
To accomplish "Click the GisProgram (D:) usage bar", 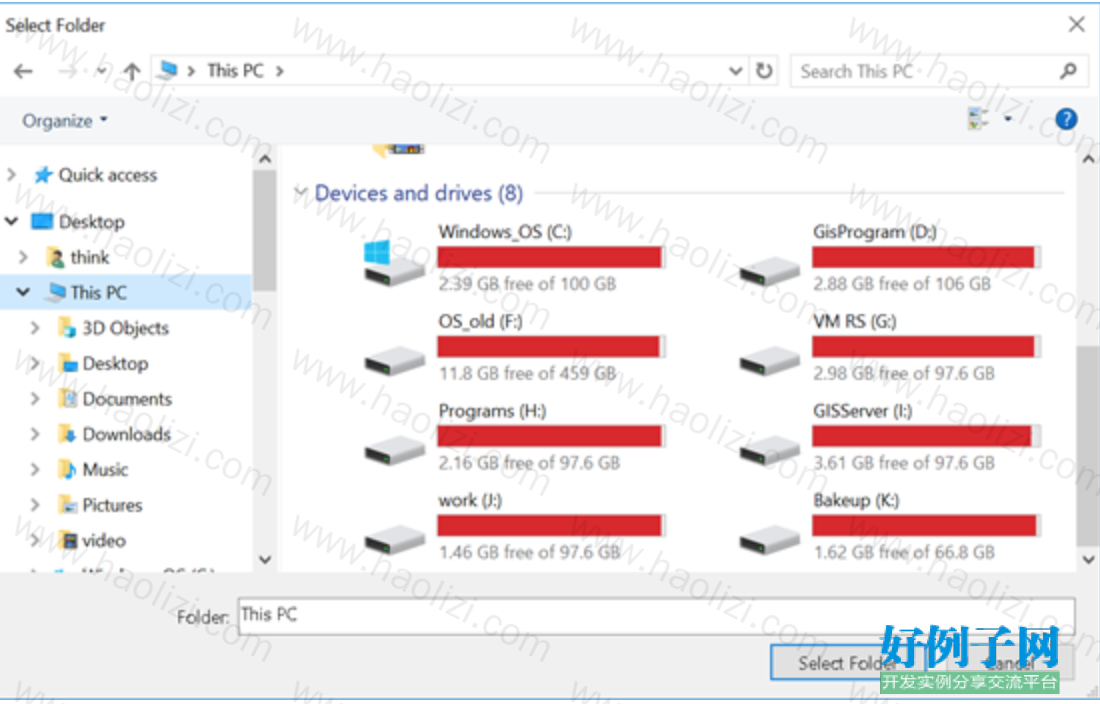I will (925, 257).
